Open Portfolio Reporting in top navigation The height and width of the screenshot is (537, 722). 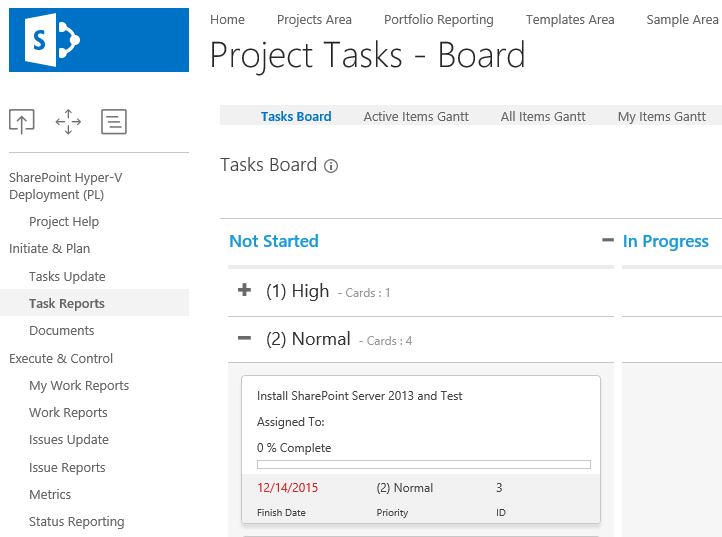tap(438, 19)
